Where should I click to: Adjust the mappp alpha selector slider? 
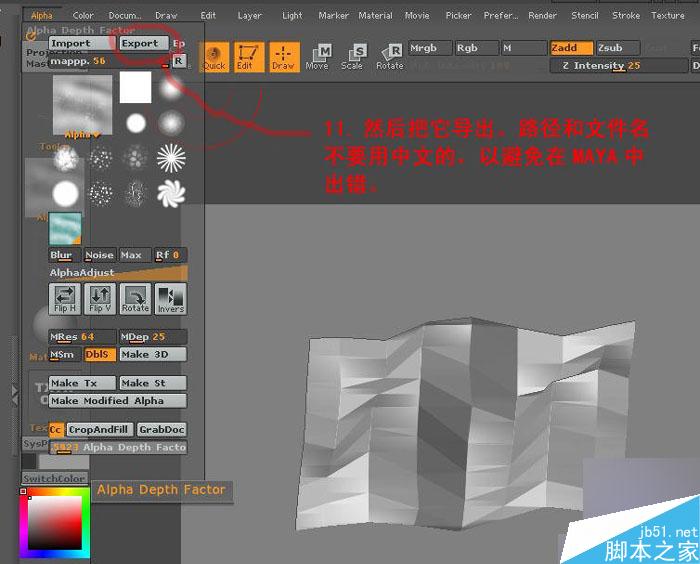point(109,61)
